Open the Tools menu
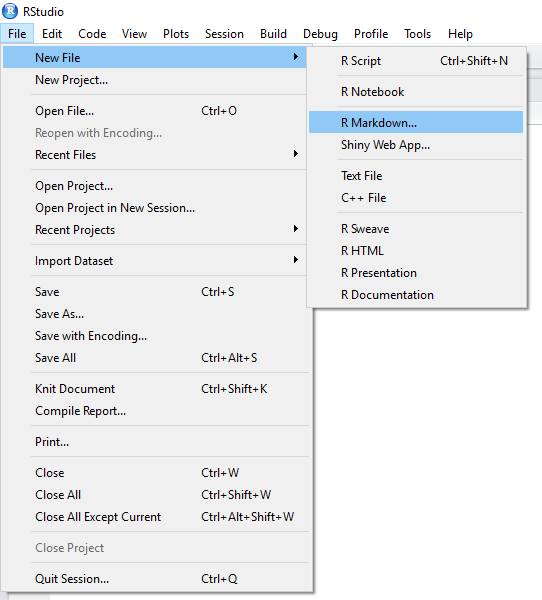The image size is (542, 600). coord(418,34)
